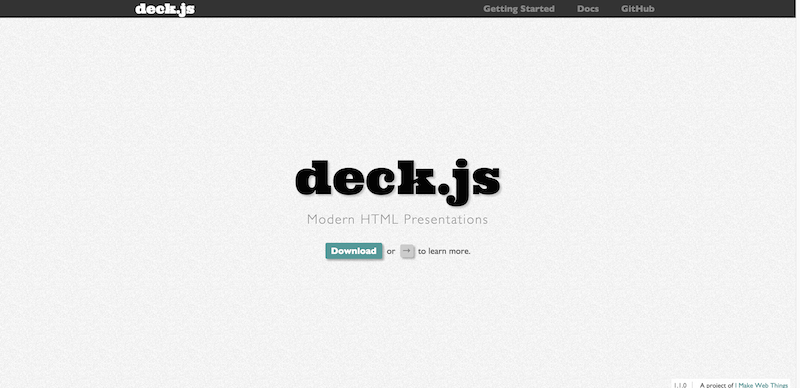Screen dimensions: 800x388
Task: Click the right-arrow key icon
Action: click(407, 251)
